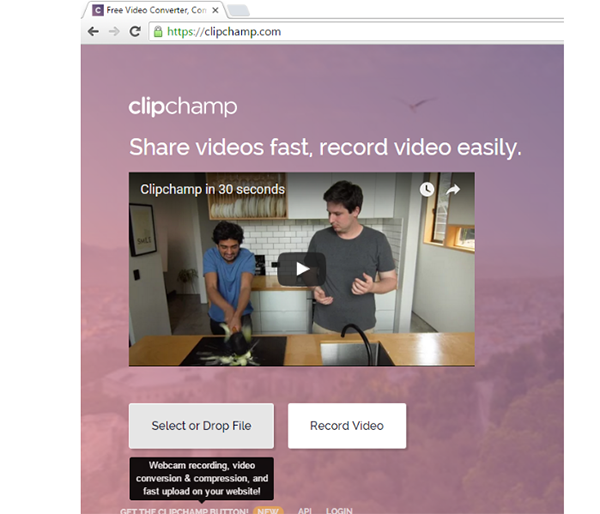
Task: Click the green padlock security icon
Action: pos(158,31)
